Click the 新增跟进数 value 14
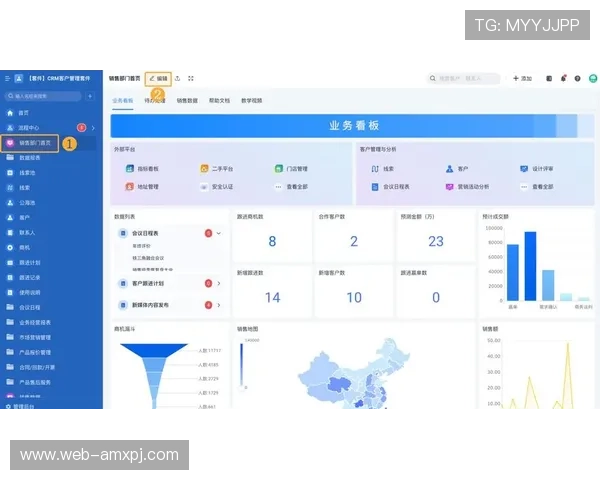 click(x=272, y=297)
